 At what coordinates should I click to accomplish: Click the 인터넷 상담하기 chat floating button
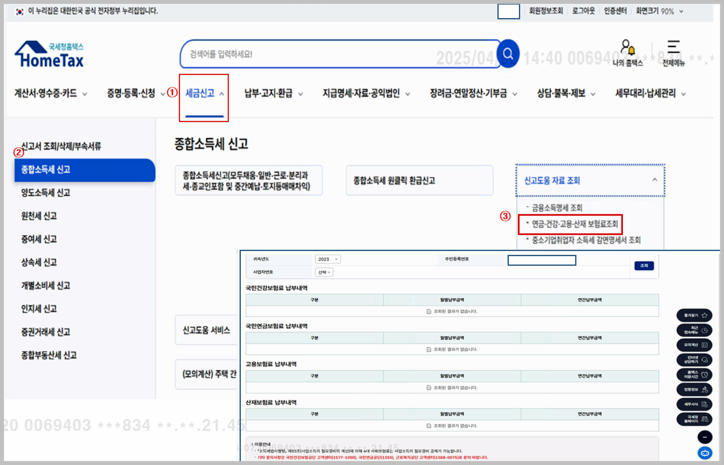coord(694,360)
